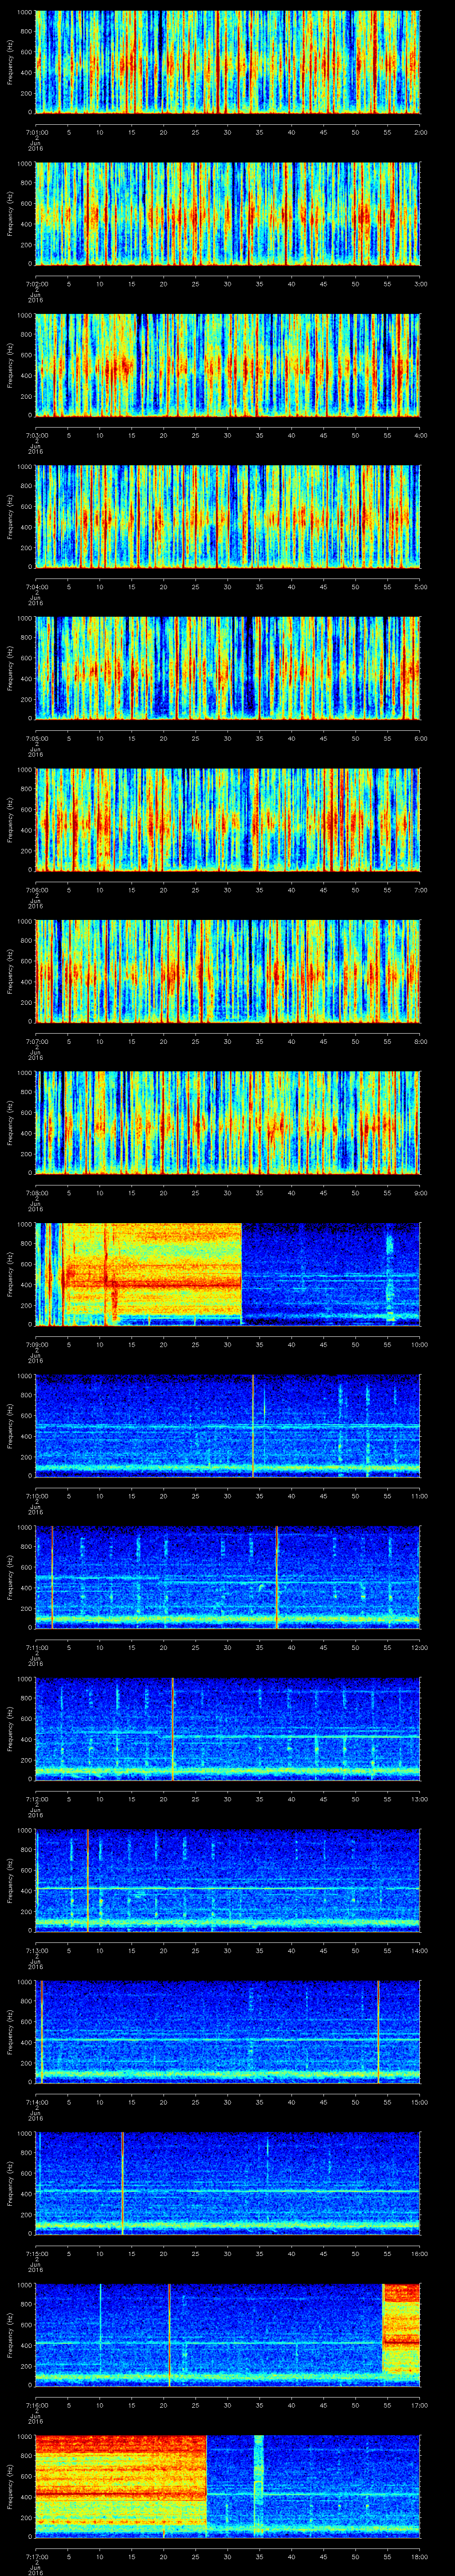Click the Frequency (Hz) axis label of 7:01:00 panel

coord(10,62)
